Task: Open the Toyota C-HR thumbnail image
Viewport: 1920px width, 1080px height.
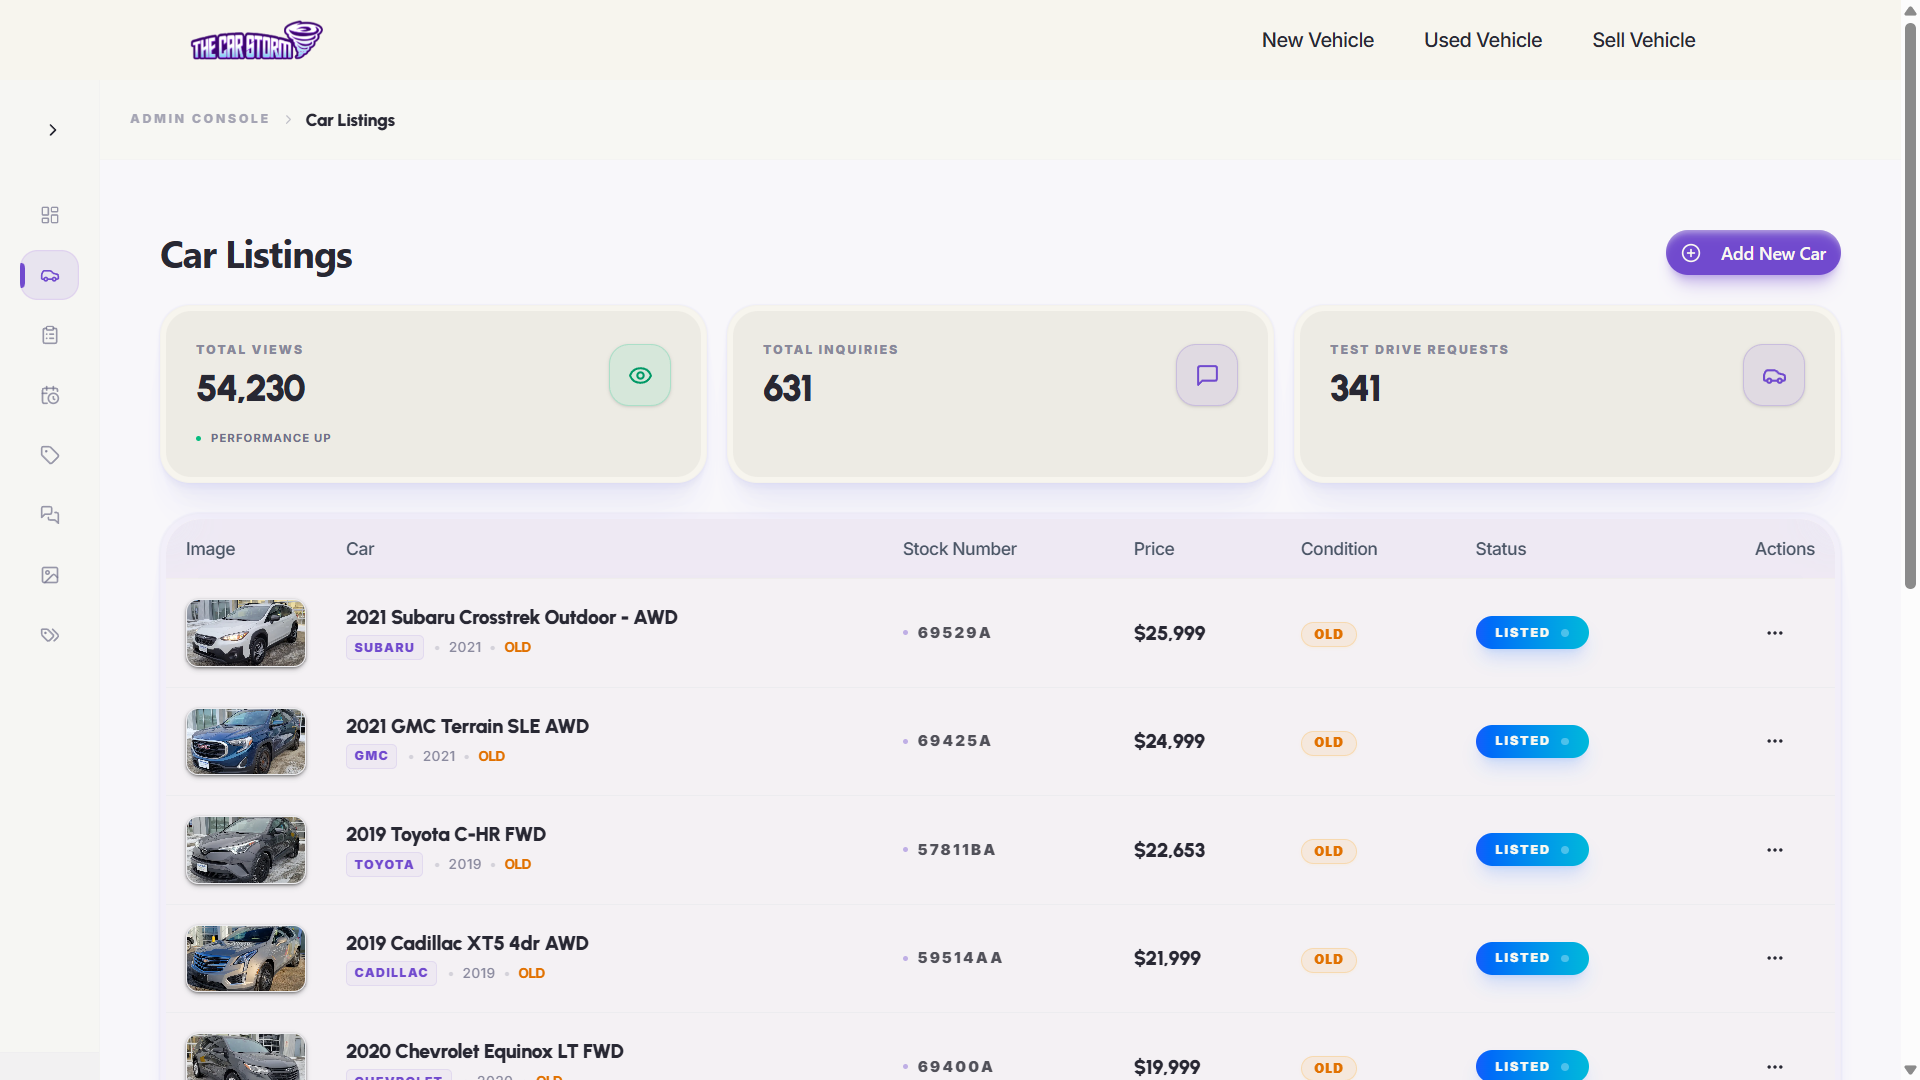Action: [x=246, y=850]
